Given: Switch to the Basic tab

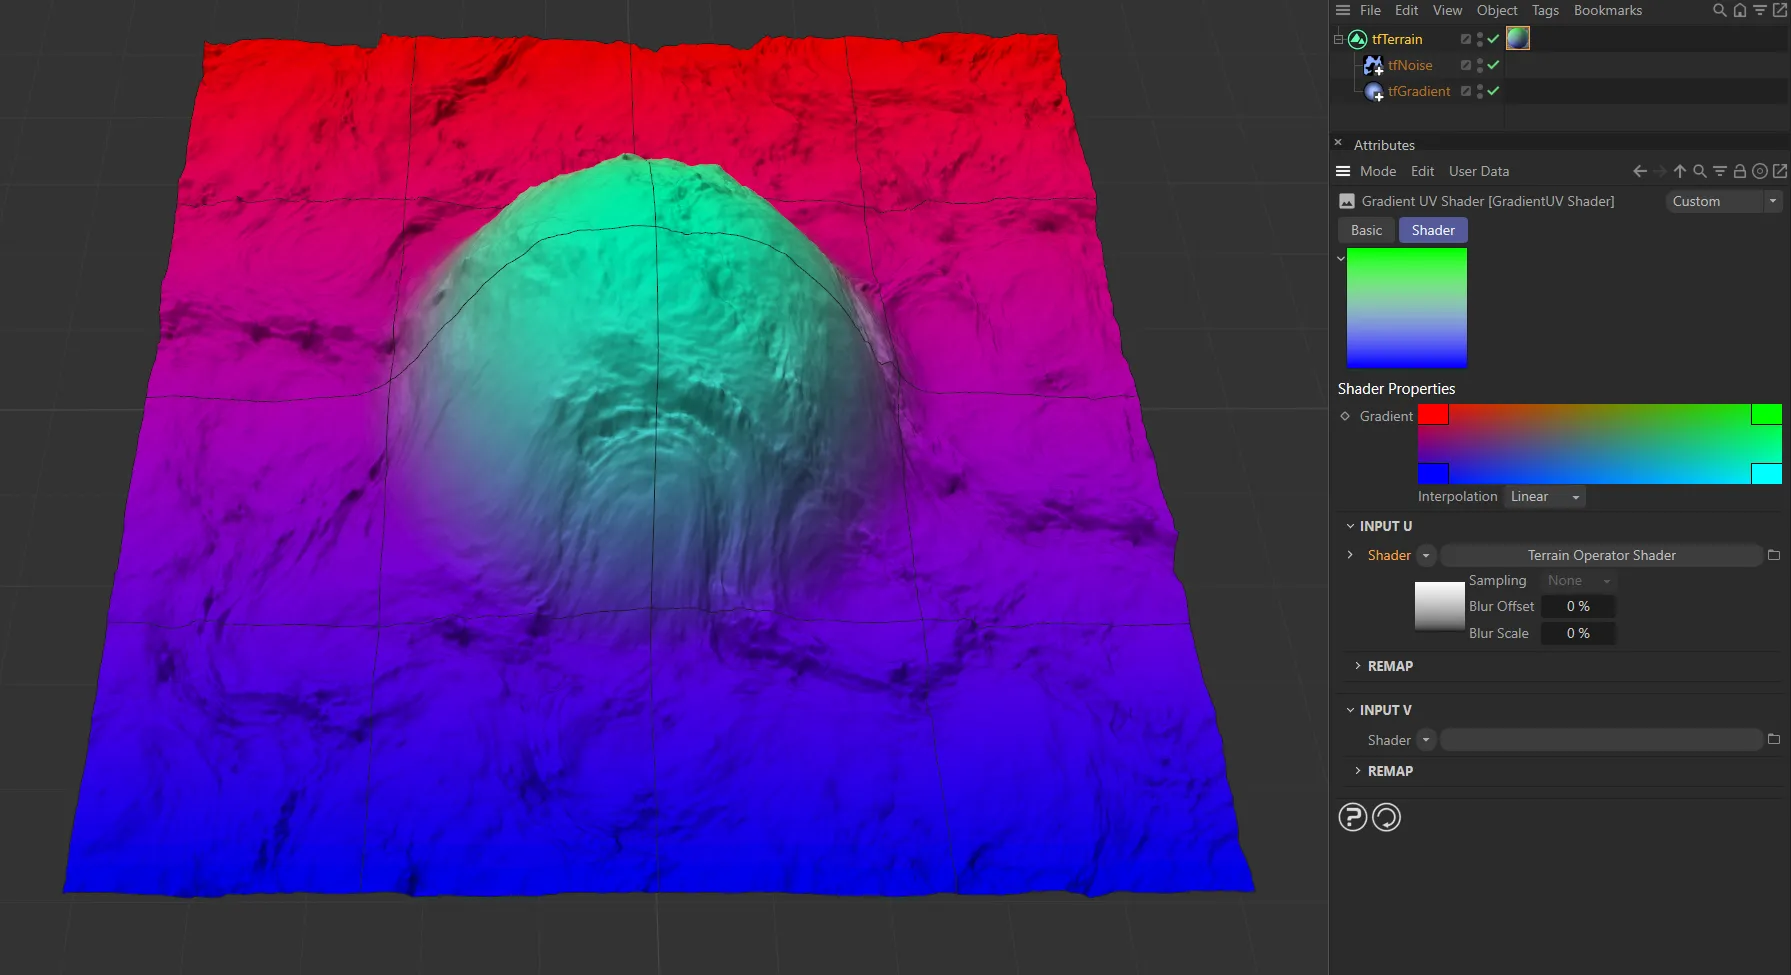Looking at the screenshot, I should pyautogui.click(x=1366, y=230).
